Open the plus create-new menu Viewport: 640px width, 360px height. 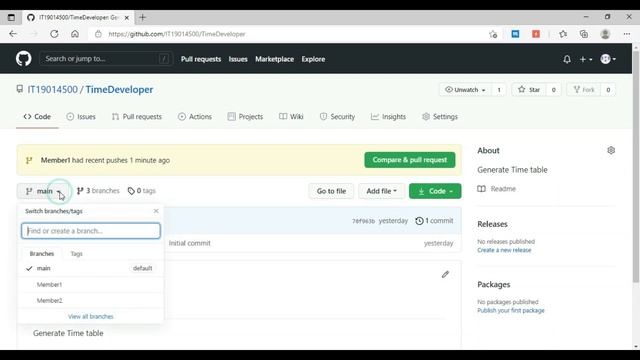click(x=586, y=59)
